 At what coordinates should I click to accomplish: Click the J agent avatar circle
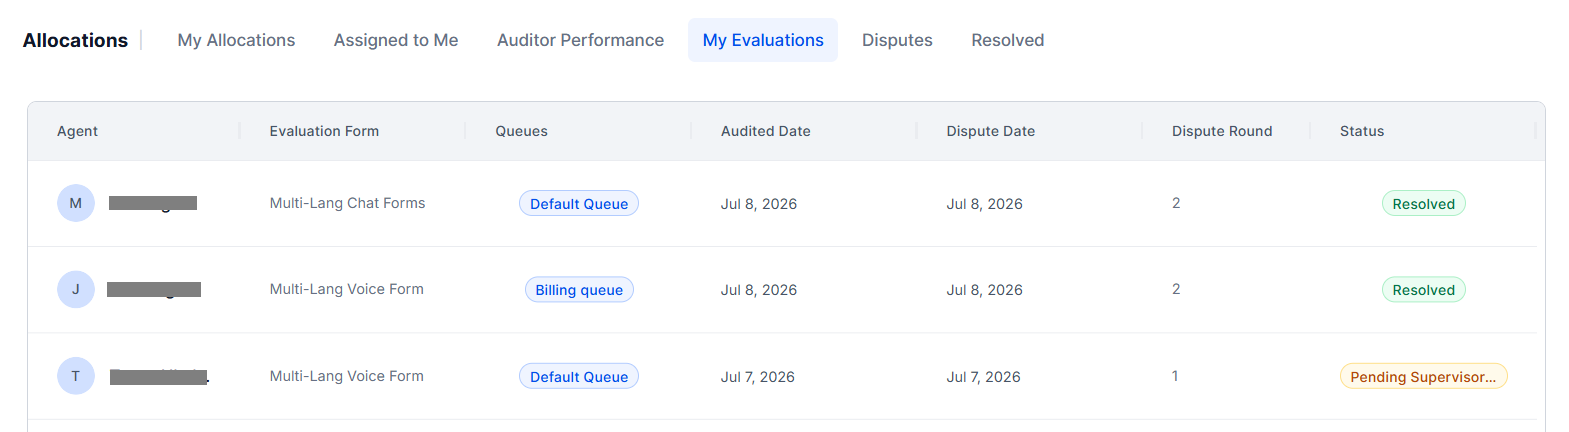(76, 290)
